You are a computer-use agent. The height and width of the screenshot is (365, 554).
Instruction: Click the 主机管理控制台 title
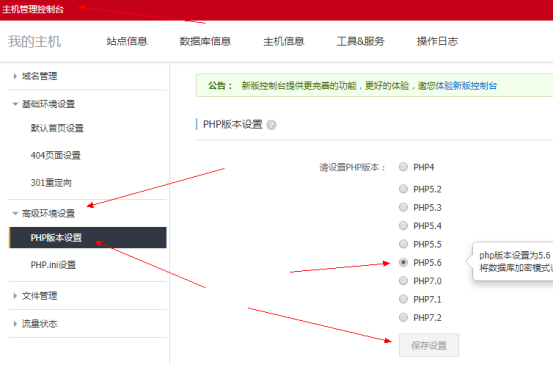coord(33,9)
